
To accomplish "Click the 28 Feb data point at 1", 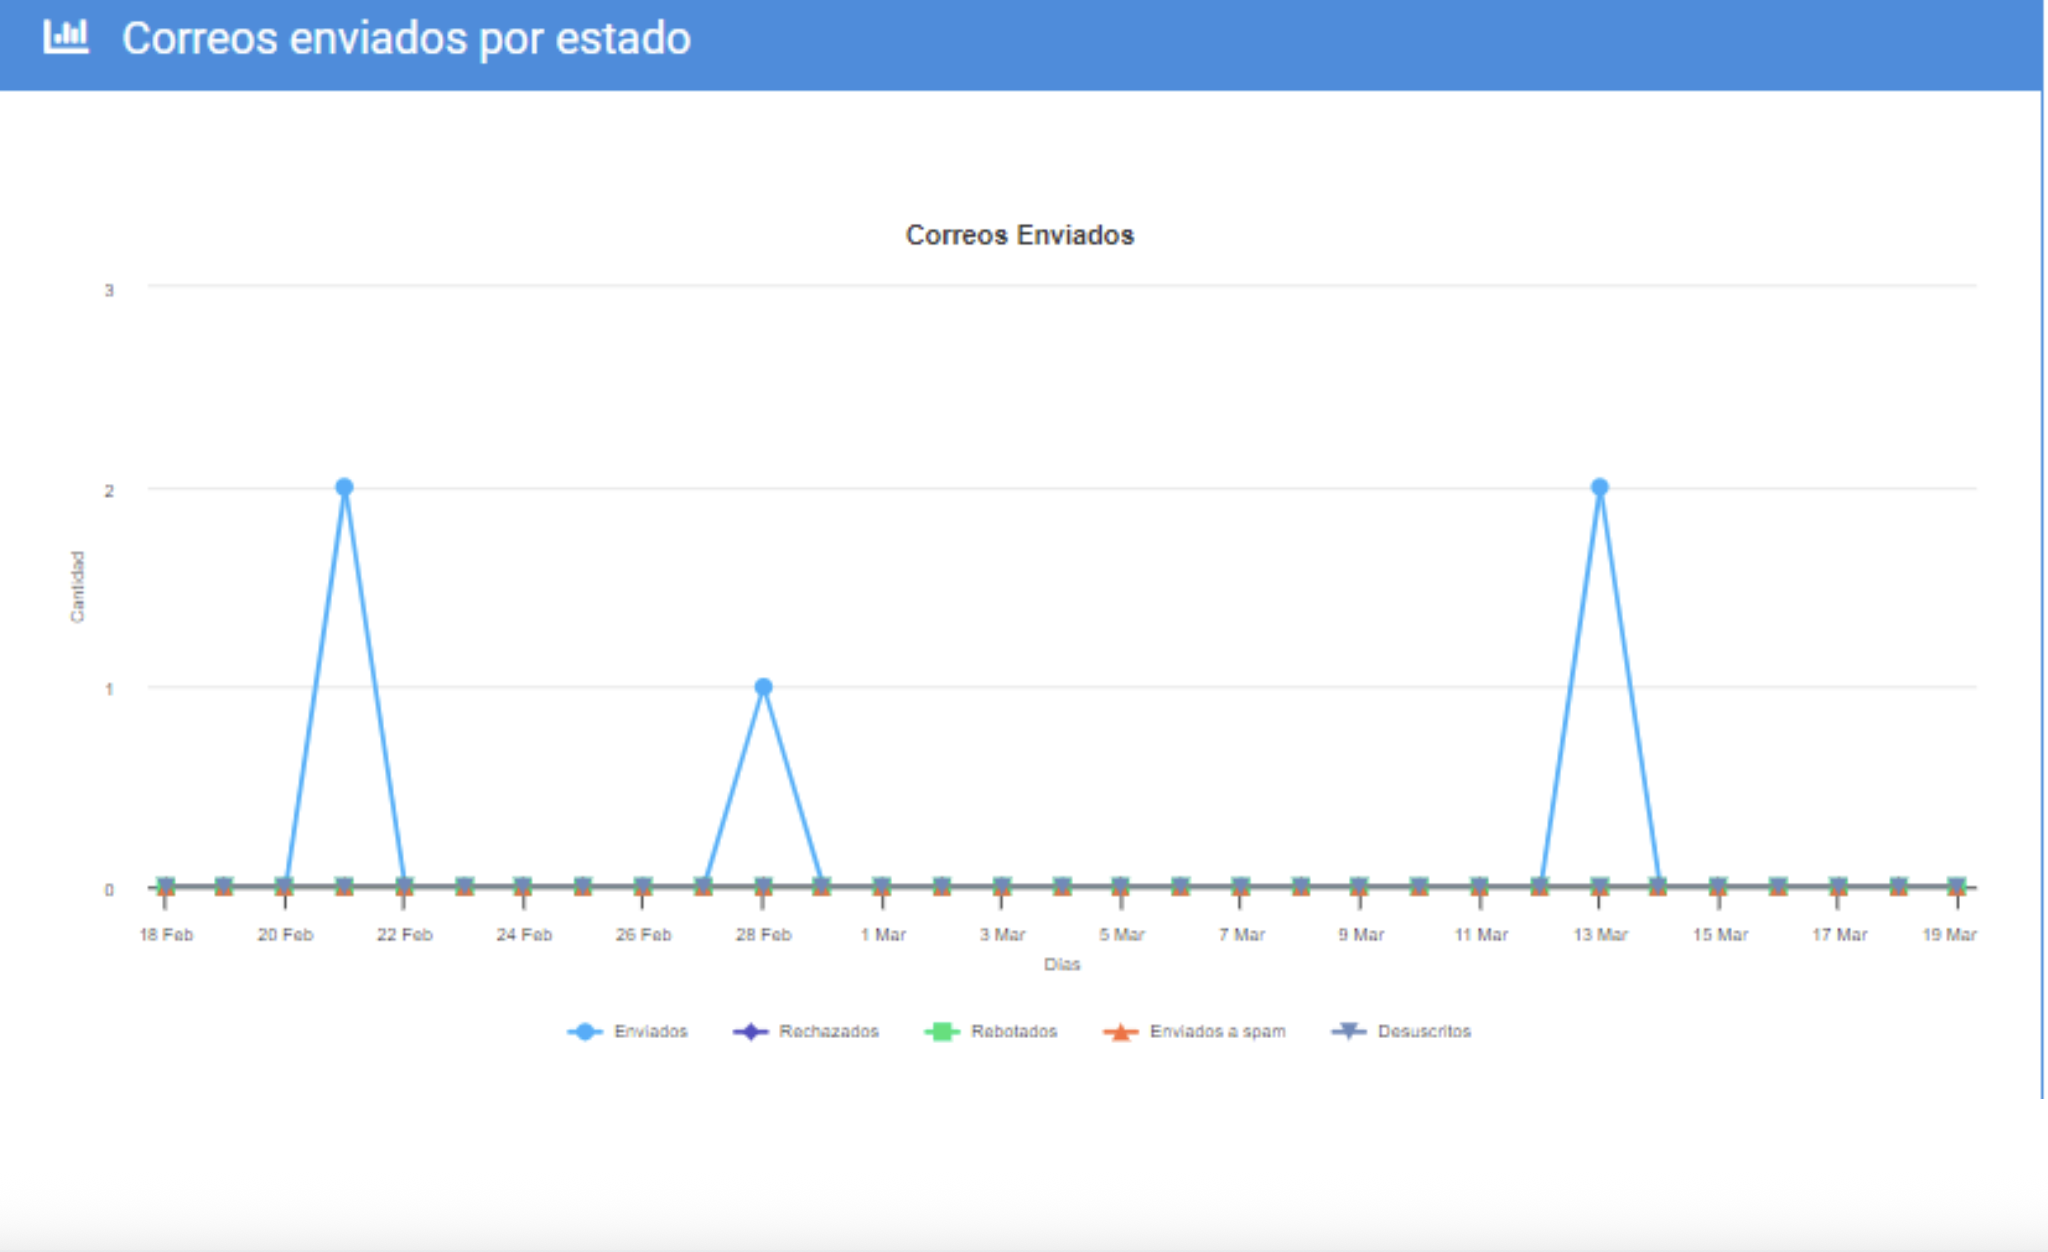I will pos(763,687).
